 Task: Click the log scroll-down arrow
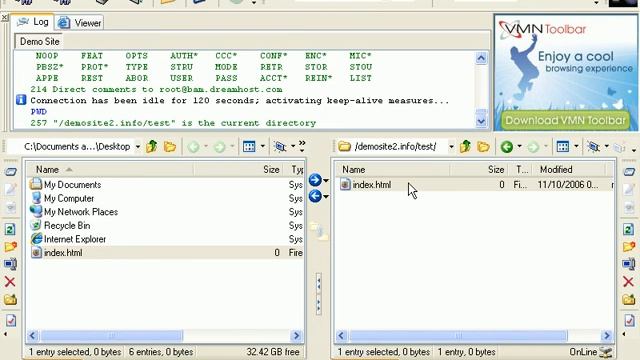[481, 121]
